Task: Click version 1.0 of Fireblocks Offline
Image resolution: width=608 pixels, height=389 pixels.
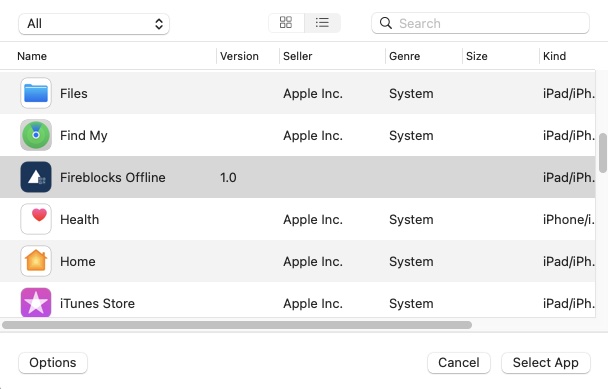Action: (x=228, y=178)
